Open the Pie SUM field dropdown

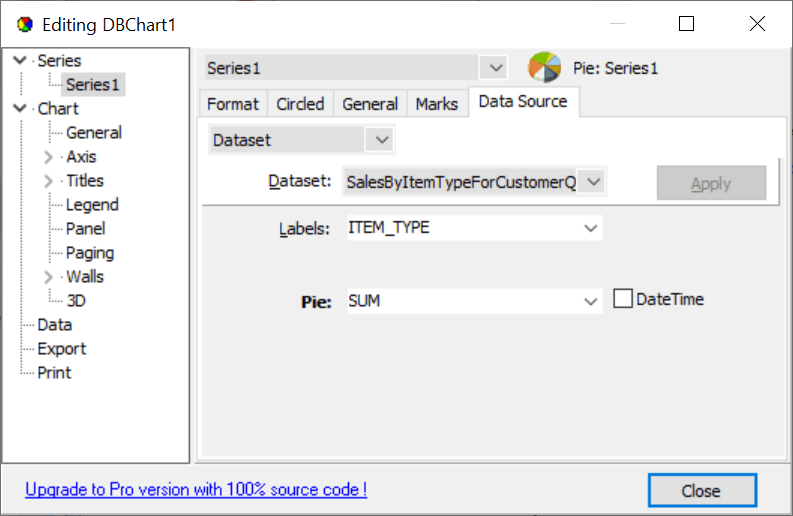(x=589, y=300)
